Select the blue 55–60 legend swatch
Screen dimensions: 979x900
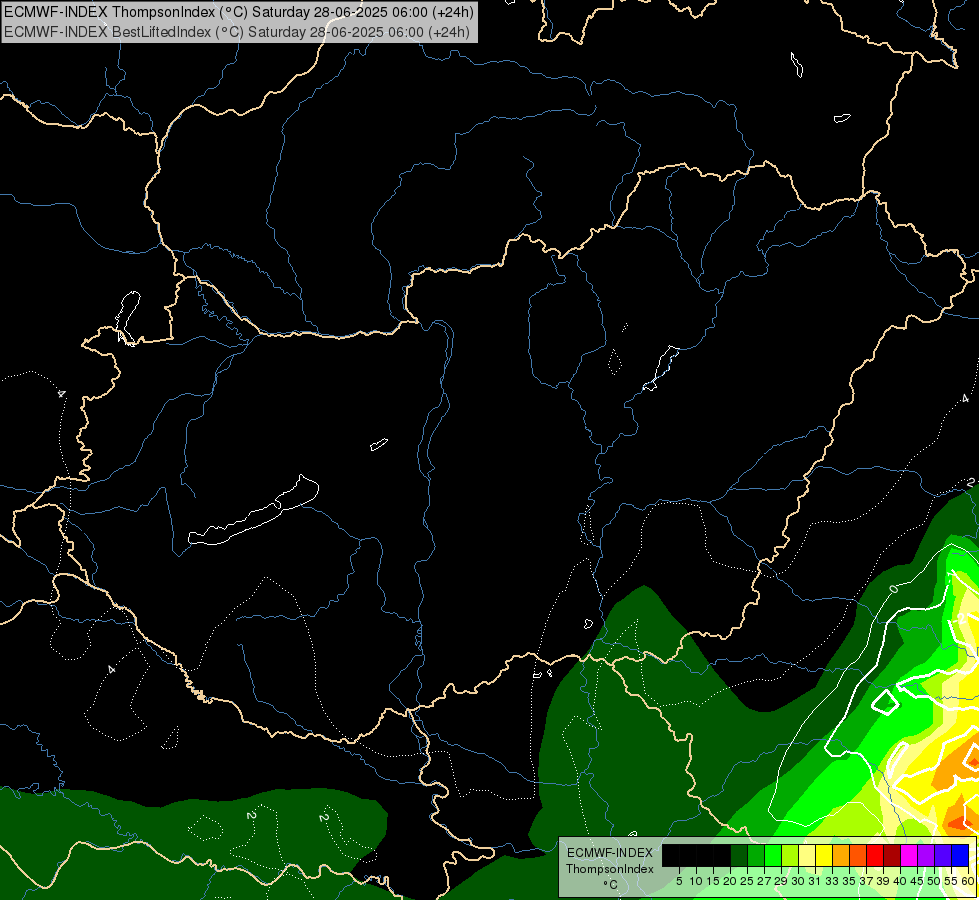960,855
